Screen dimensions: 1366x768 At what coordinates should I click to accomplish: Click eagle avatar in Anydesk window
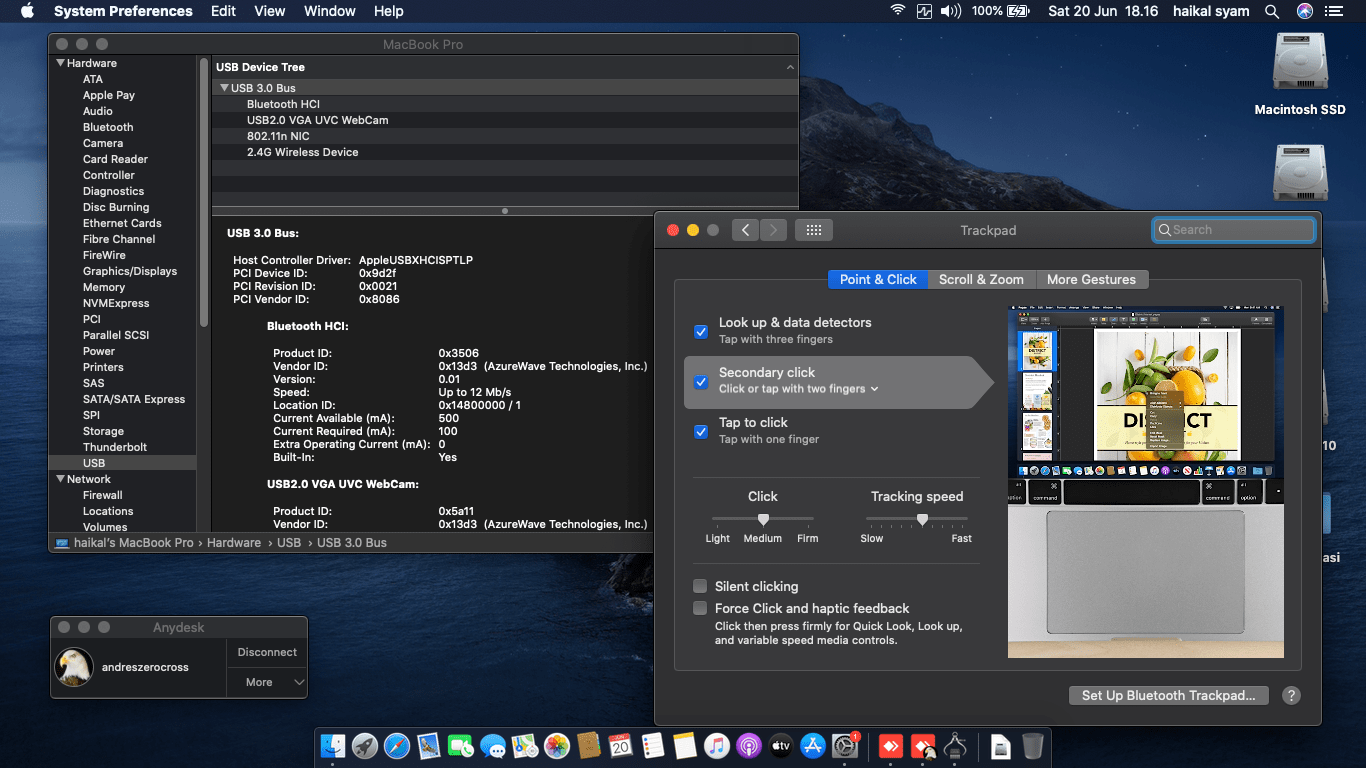point(75,667)
